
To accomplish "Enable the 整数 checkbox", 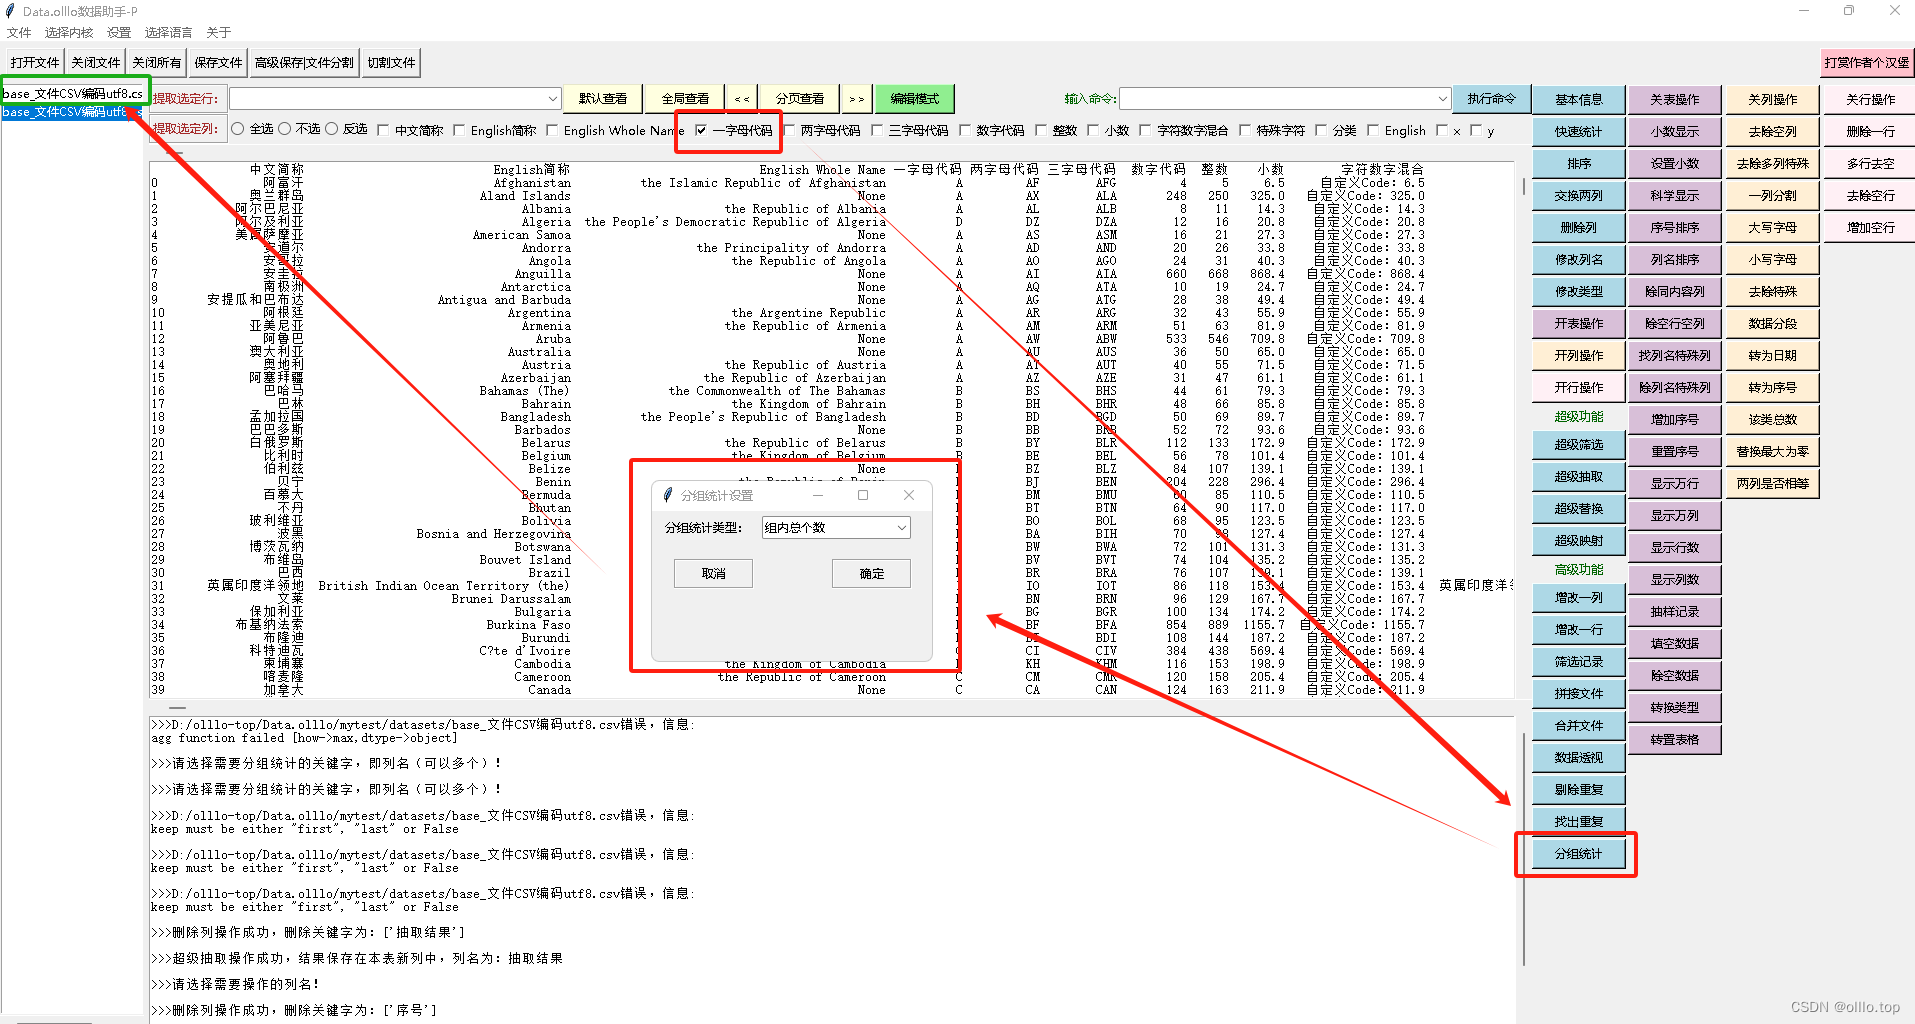I will [x=1040, y=130].
